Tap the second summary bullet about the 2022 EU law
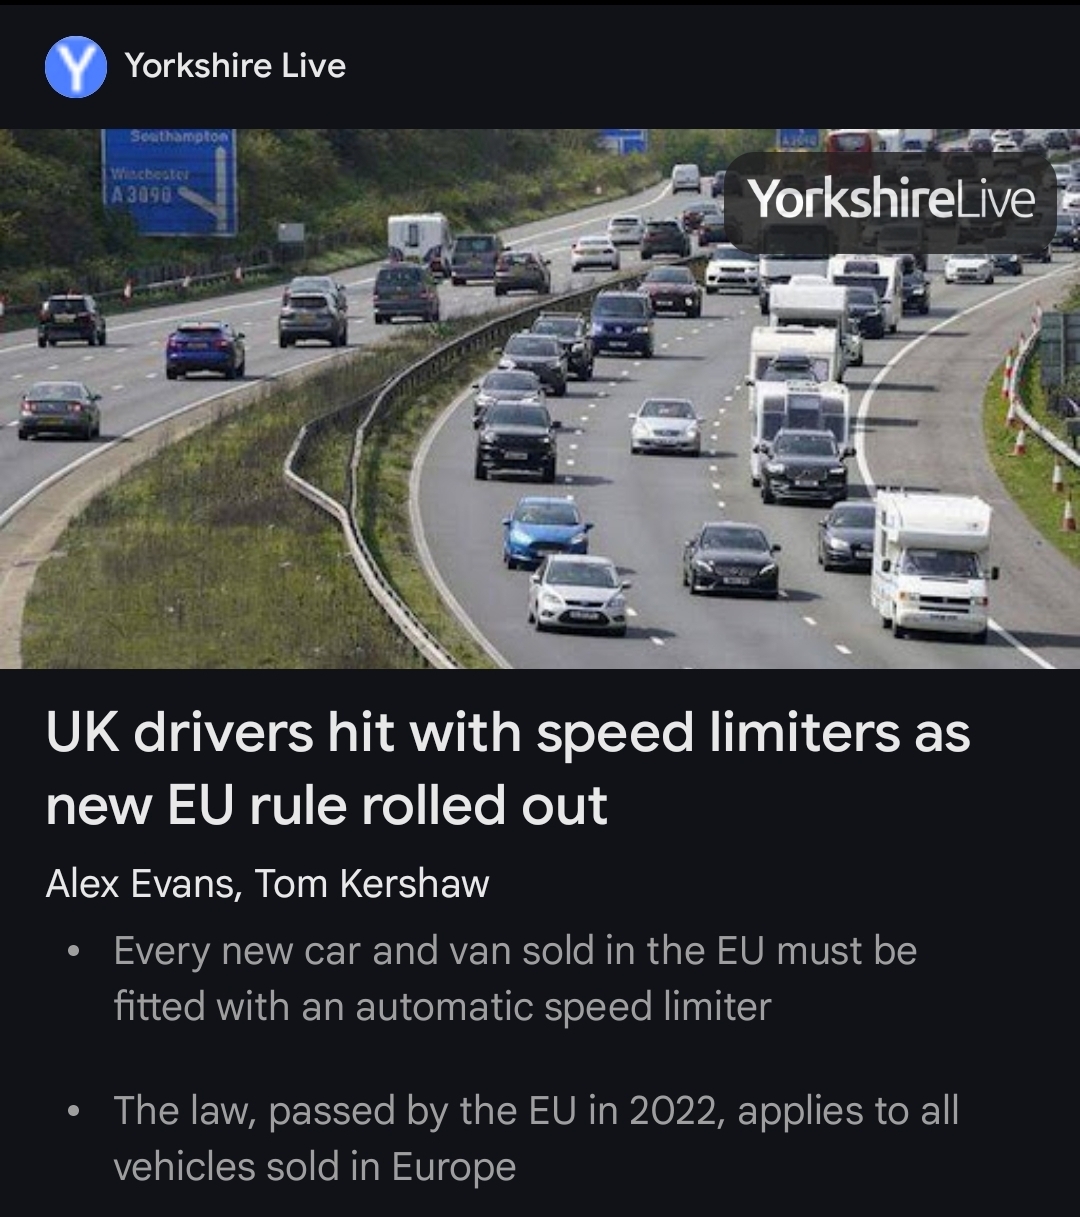Viewport: 1080px width, 1217px height. click(536, 1138)
